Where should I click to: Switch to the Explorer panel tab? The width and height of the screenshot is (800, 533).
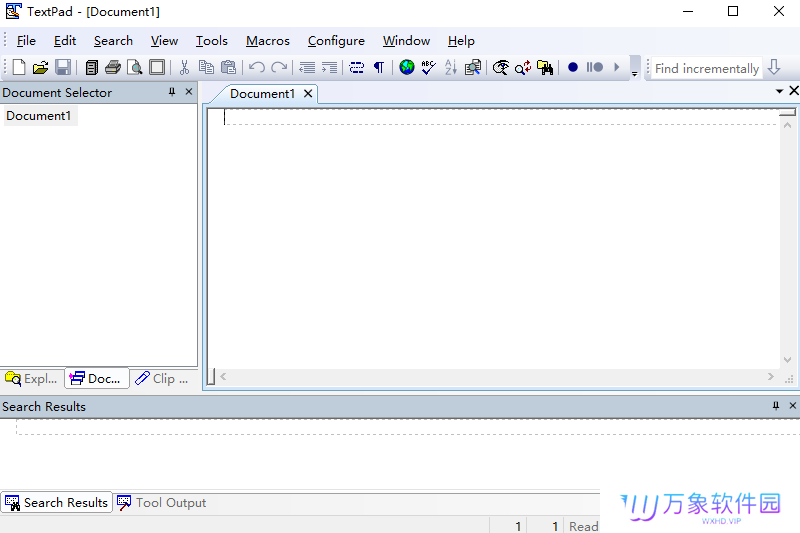point(32,378)
